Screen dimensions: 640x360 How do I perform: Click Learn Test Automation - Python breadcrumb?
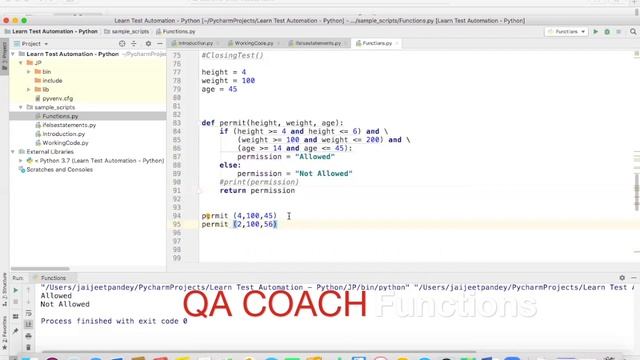coord(51,31)
